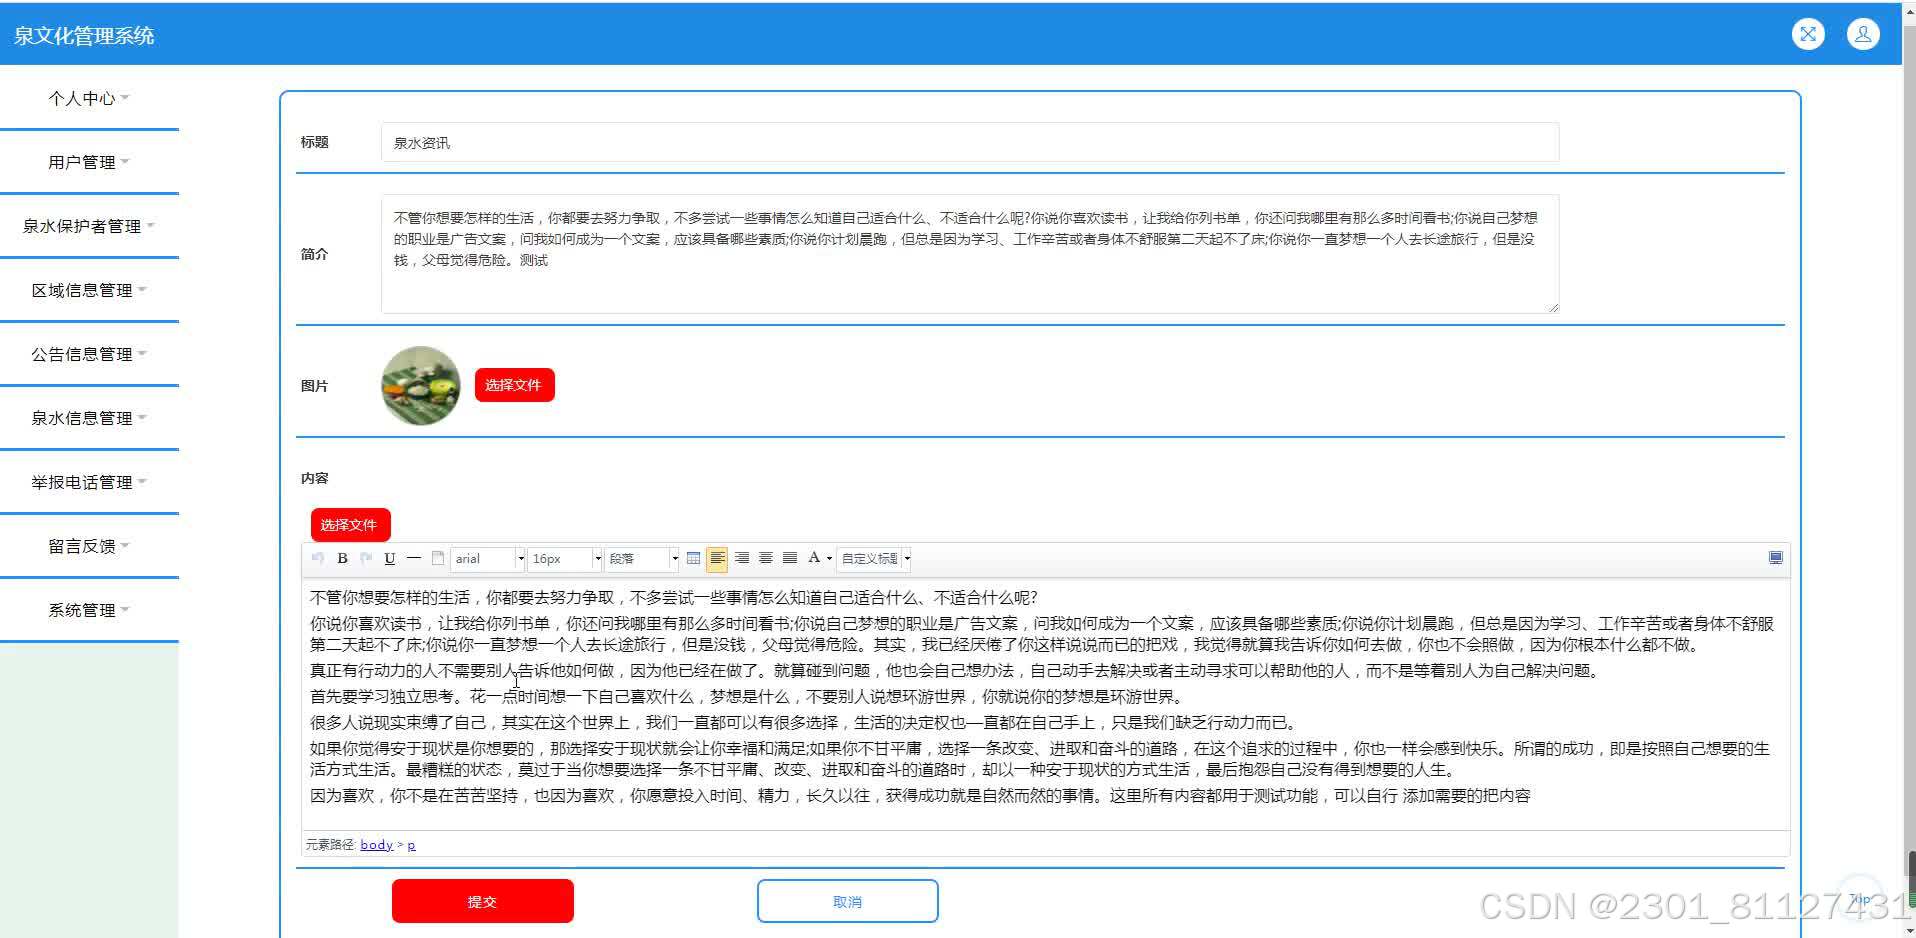Toggle underline formatting in editor
Image resolution: width=1916 pixels, height=938 pixels.
pyautogui.click(x=390, y=558)
